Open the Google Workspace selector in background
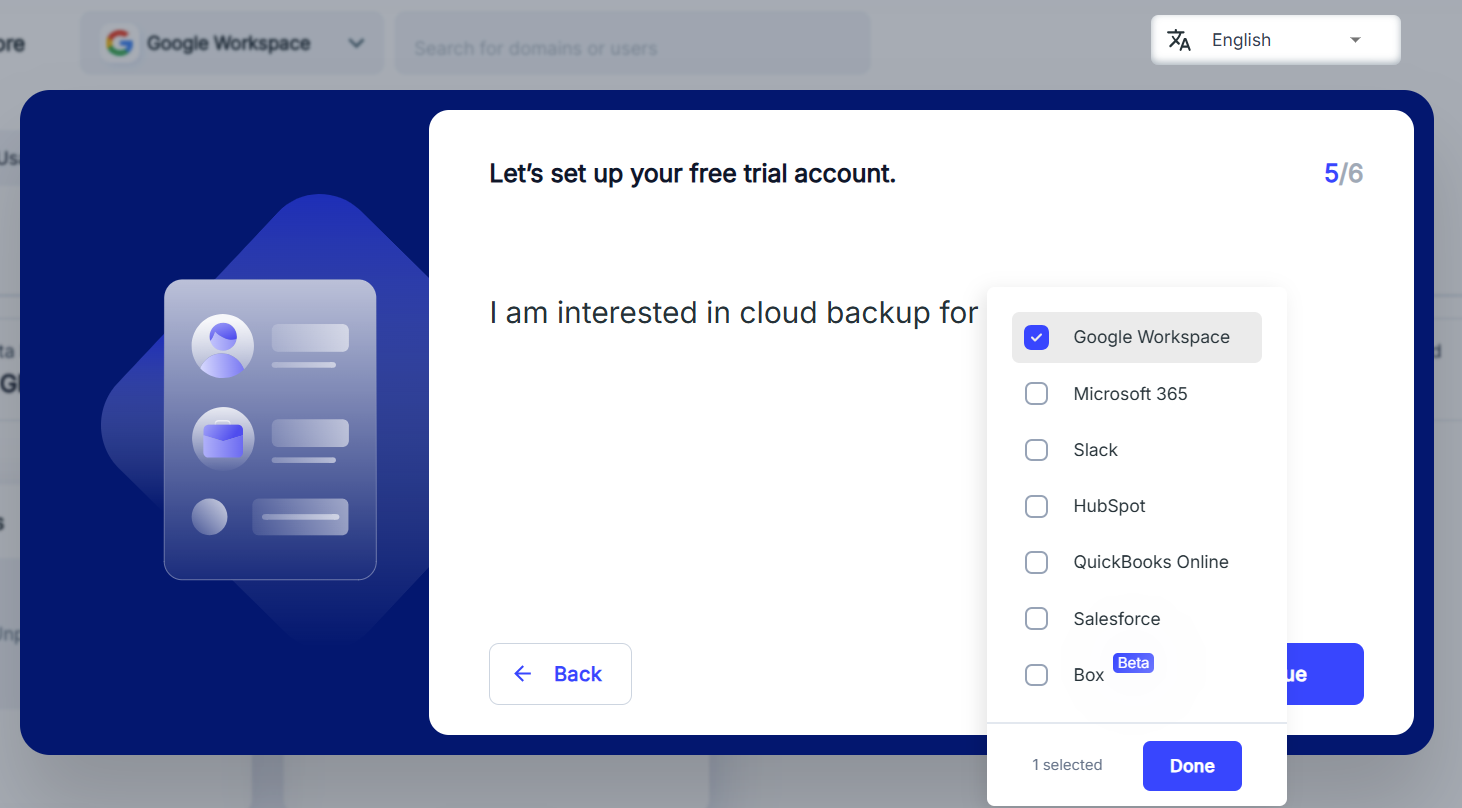This screenshot has height=808, width=1462. click(x=232, y=43)
